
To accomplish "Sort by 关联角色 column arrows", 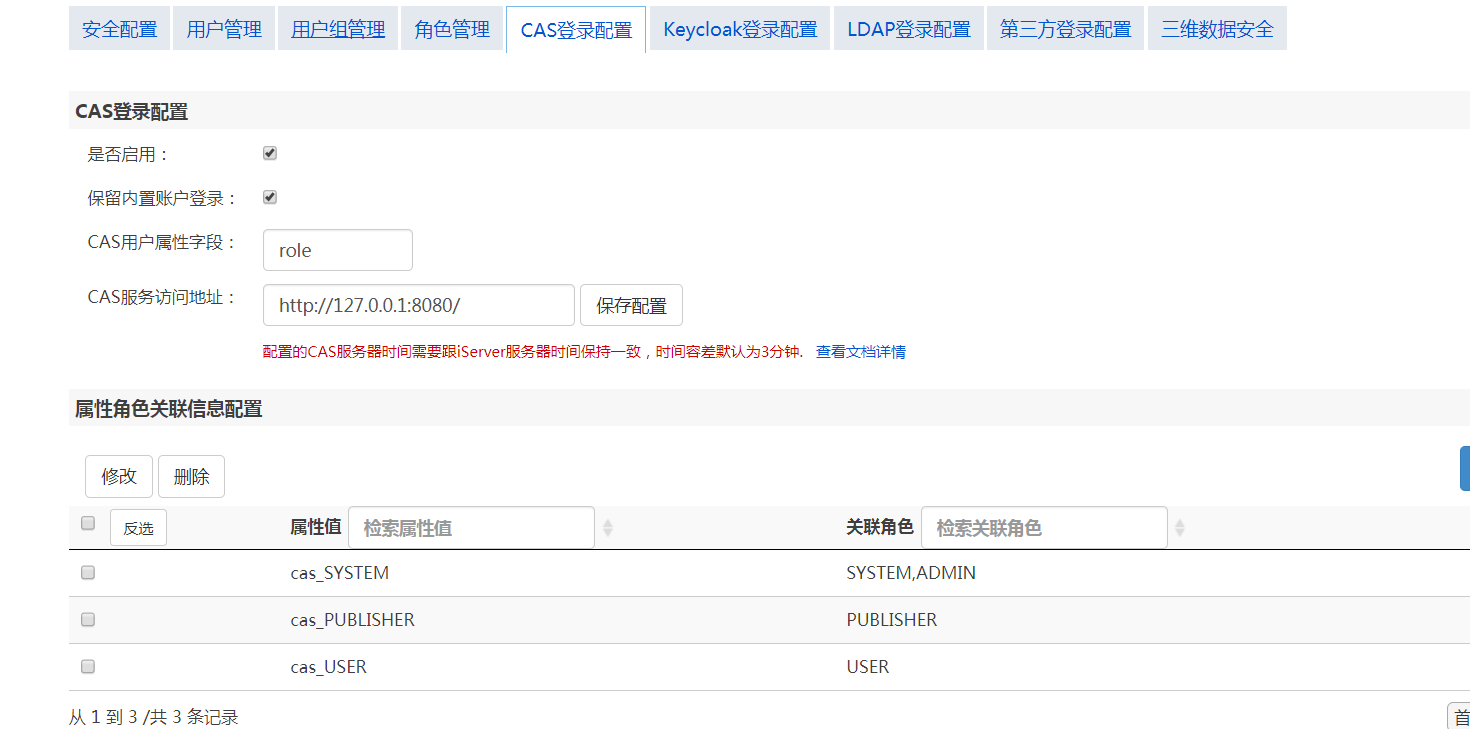I will click(x=1181, y=528).
